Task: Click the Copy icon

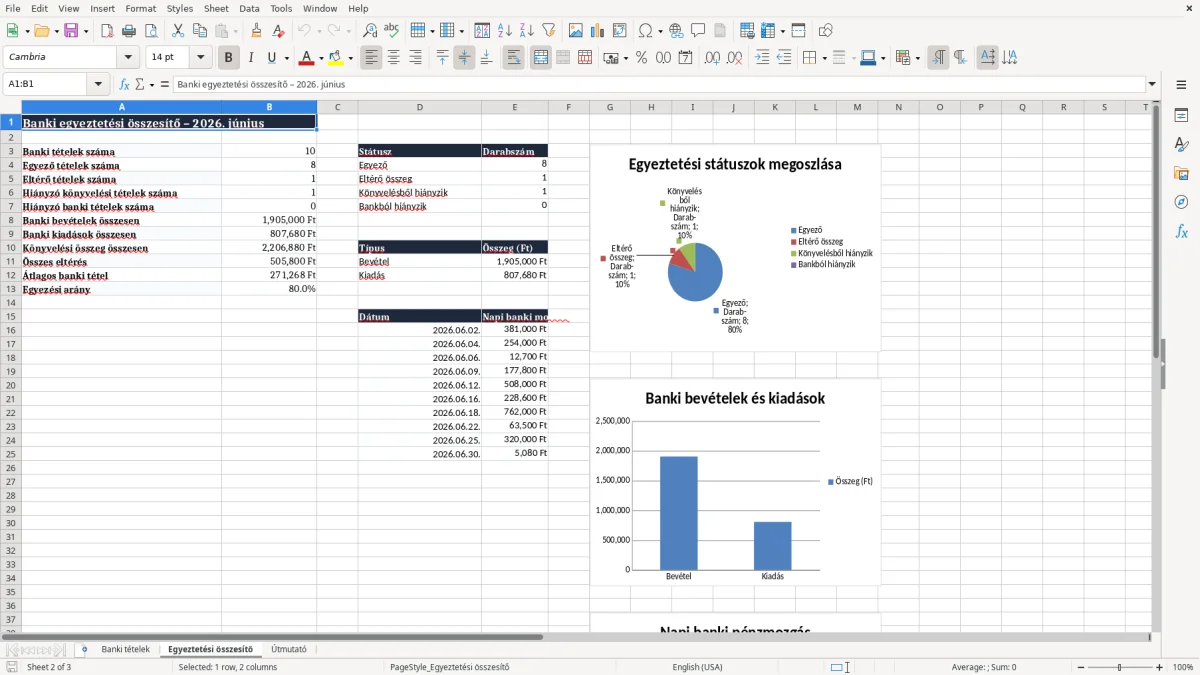Action: point(199,31)
